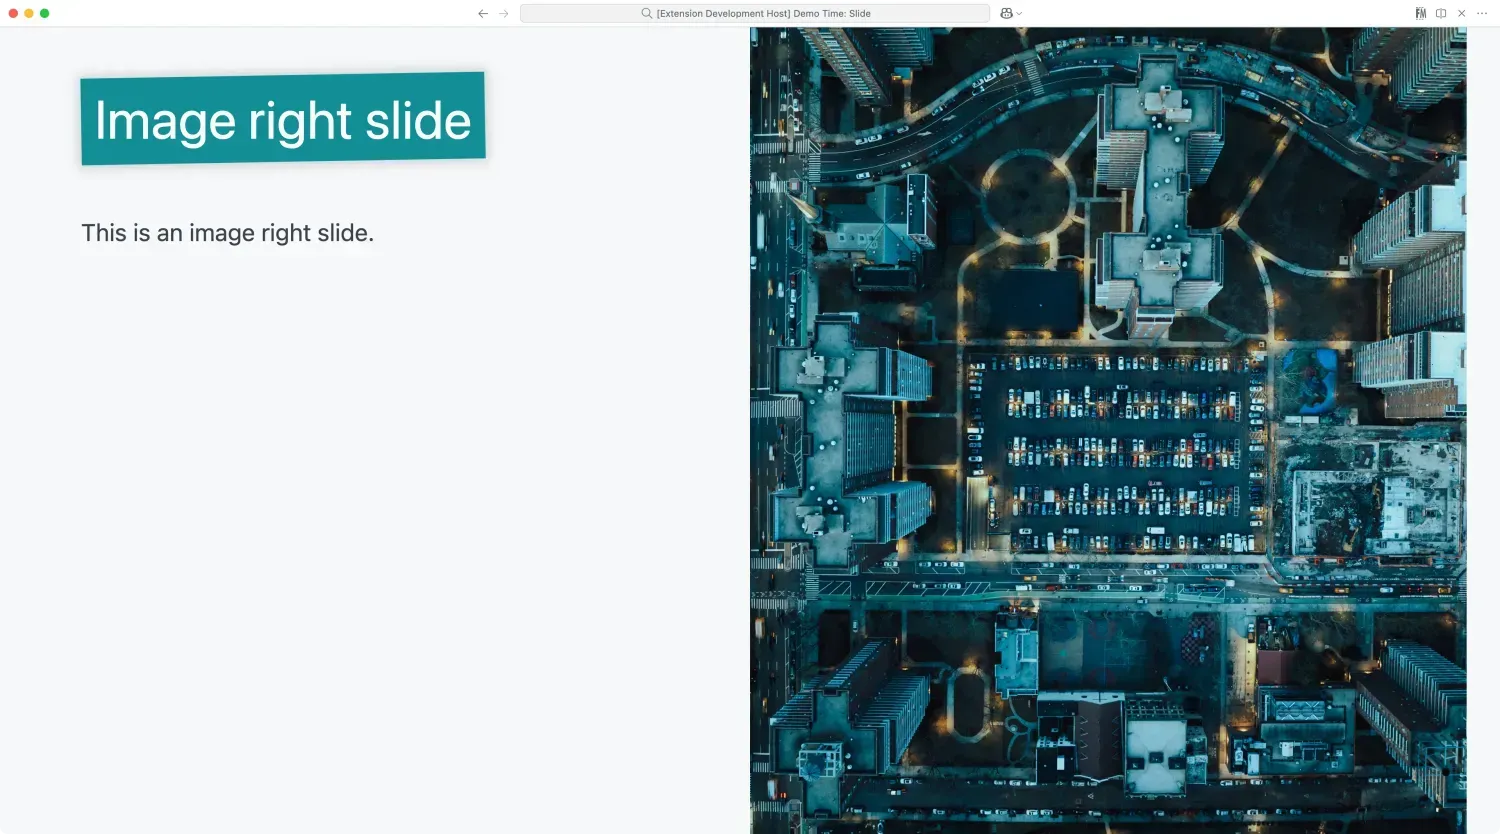Image resolution: width=1500 pixels, height=834 pixels.
Task: Click the circular plaza in the aerial photo
Action: (1027, 193)
